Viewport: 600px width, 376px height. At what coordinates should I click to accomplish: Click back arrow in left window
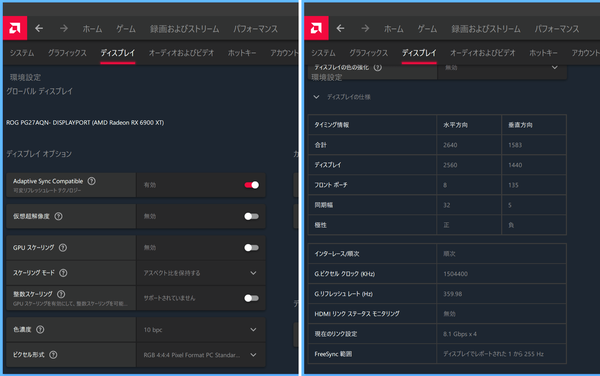point(39,28)
